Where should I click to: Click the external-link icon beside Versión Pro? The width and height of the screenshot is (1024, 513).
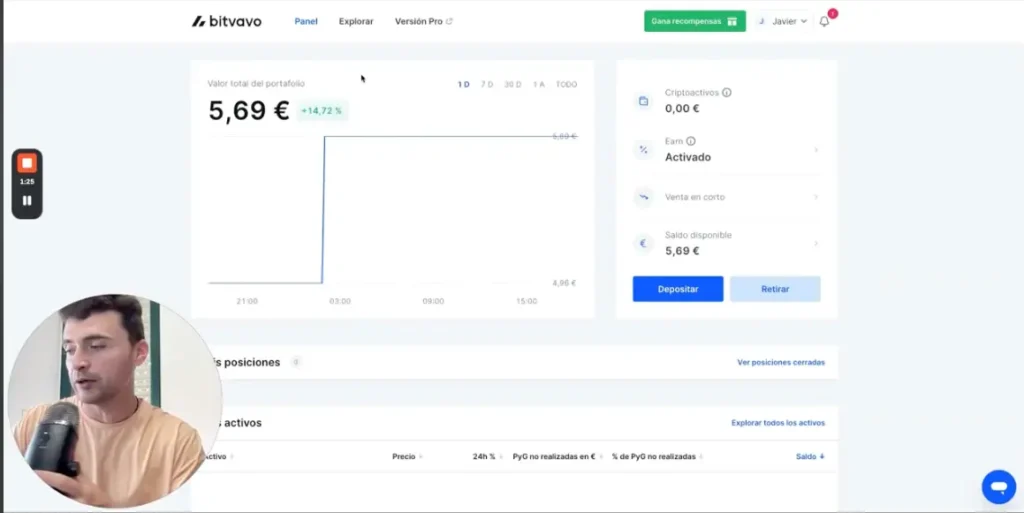tap(449, 22)
